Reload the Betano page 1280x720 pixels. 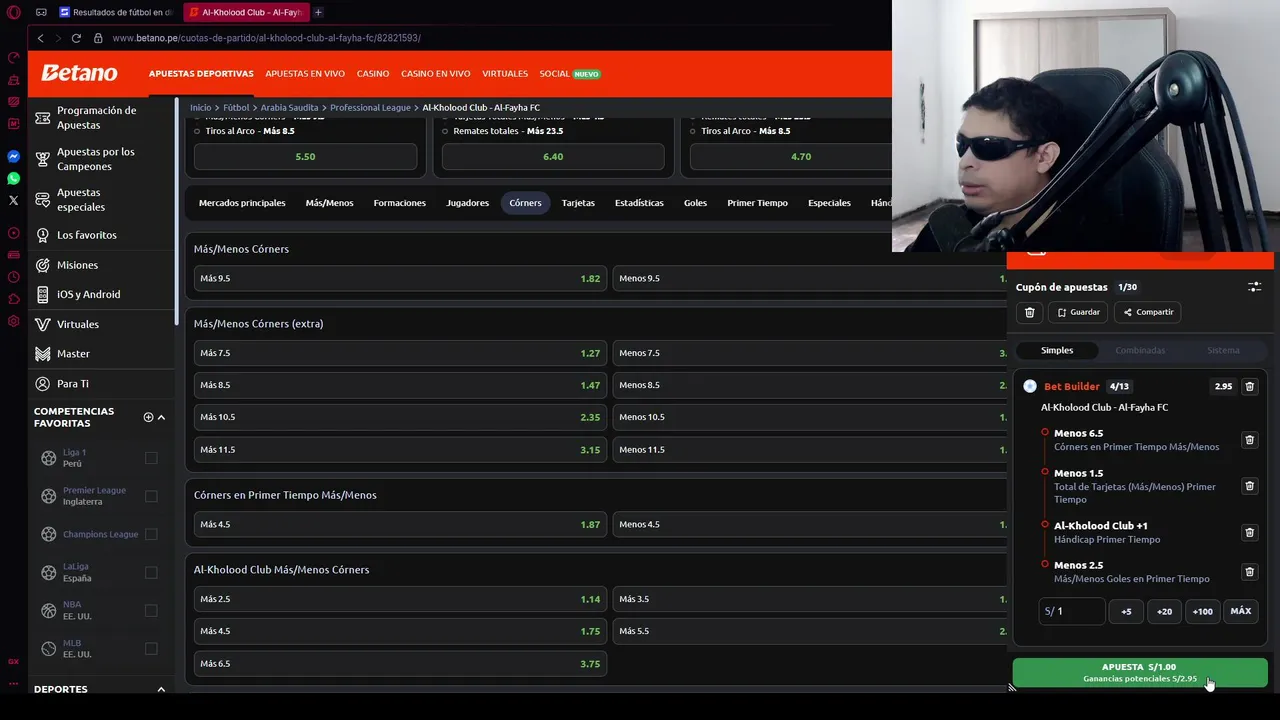pos(76,38)
